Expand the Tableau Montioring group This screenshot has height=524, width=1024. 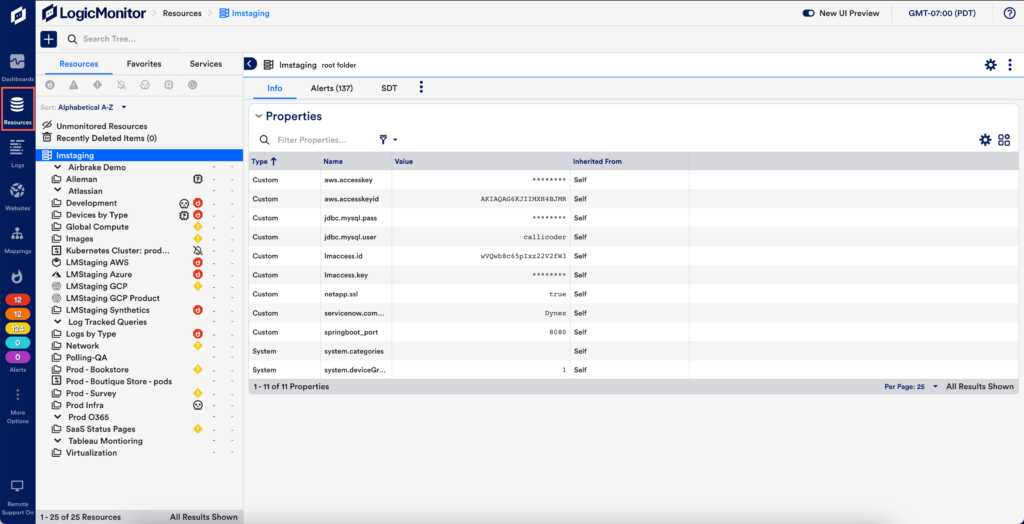(x=57, y=441)
